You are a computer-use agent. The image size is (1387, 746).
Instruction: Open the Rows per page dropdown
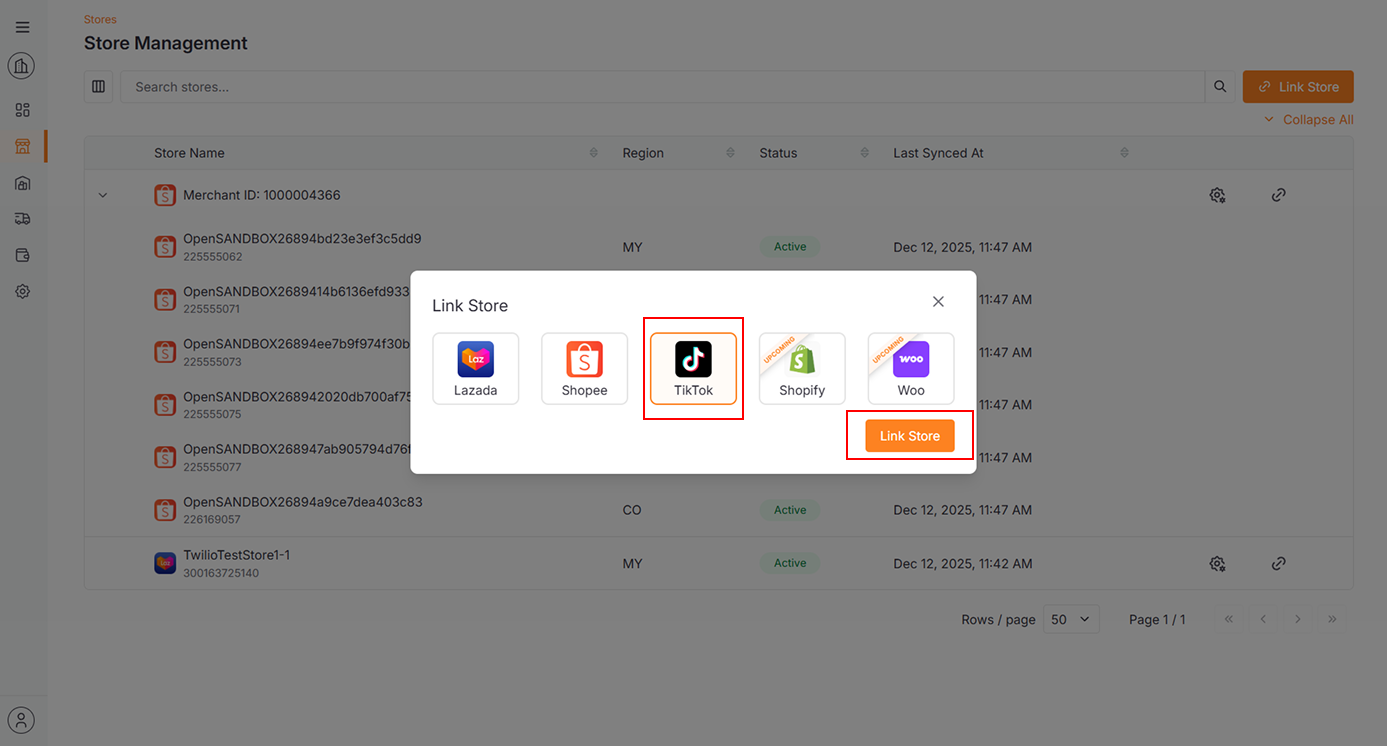[x=1071, y=620]
